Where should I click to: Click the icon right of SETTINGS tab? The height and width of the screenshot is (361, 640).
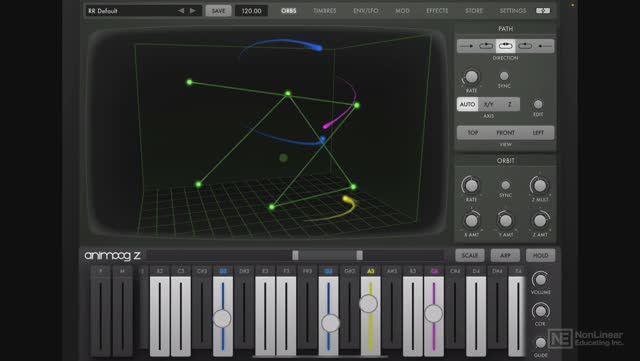pyautogui.click(x=543, y=11)
